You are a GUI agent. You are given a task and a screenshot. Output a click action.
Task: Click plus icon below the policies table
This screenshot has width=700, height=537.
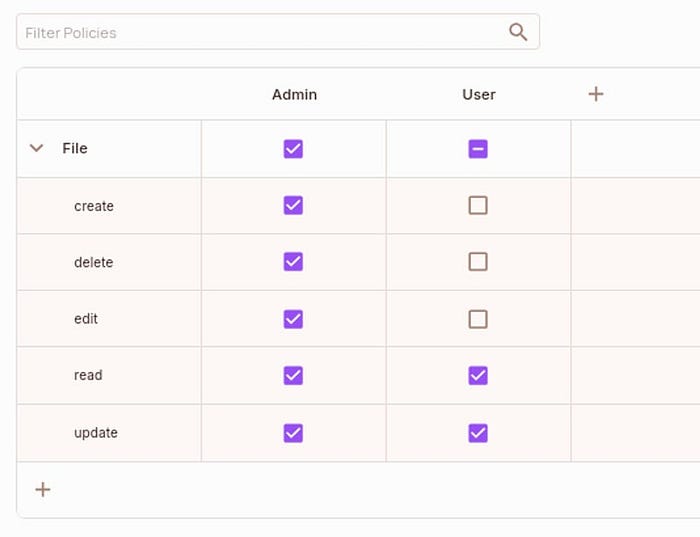tap(43, 489)
